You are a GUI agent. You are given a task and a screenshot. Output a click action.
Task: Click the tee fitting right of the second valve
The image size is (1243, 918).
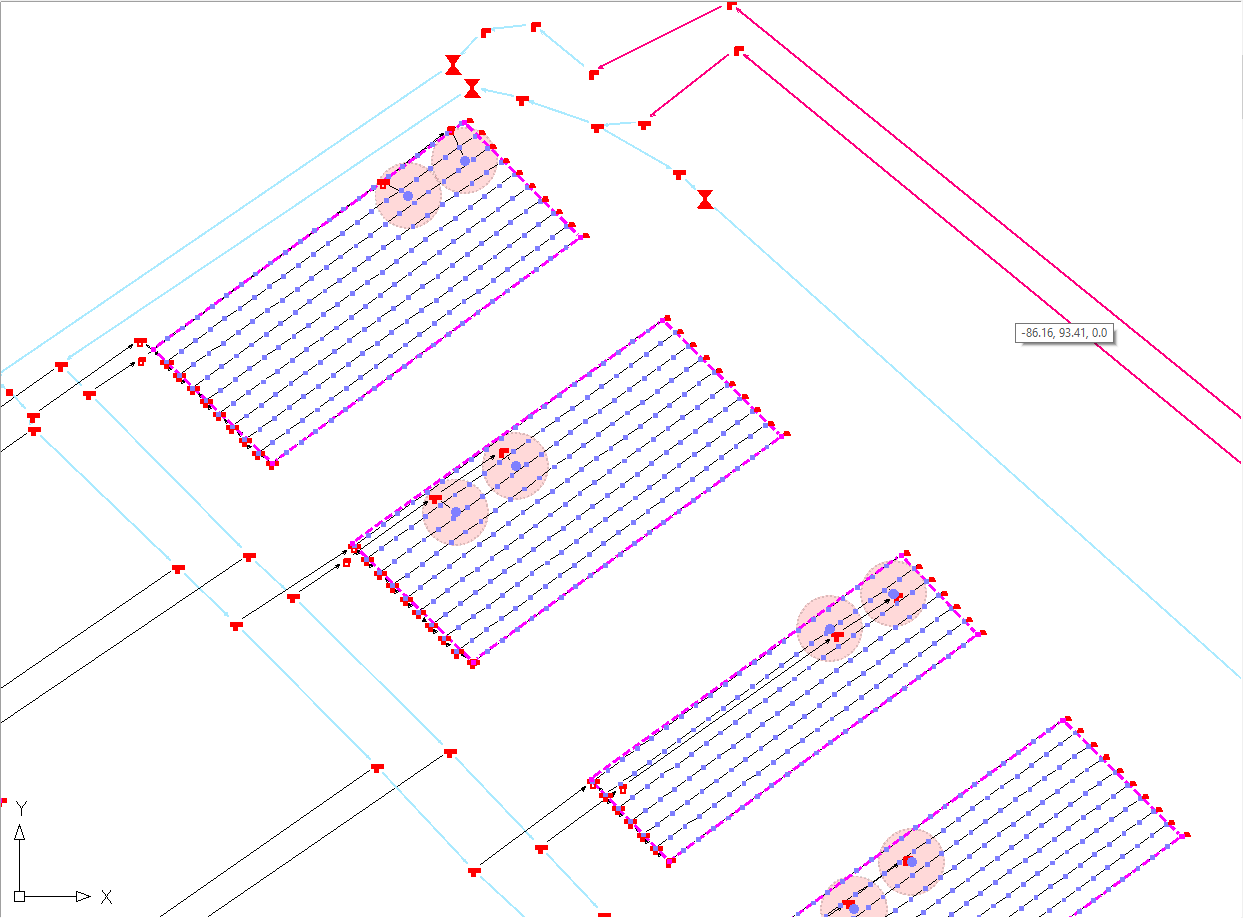pyautogui.click(x=522, y=99)
